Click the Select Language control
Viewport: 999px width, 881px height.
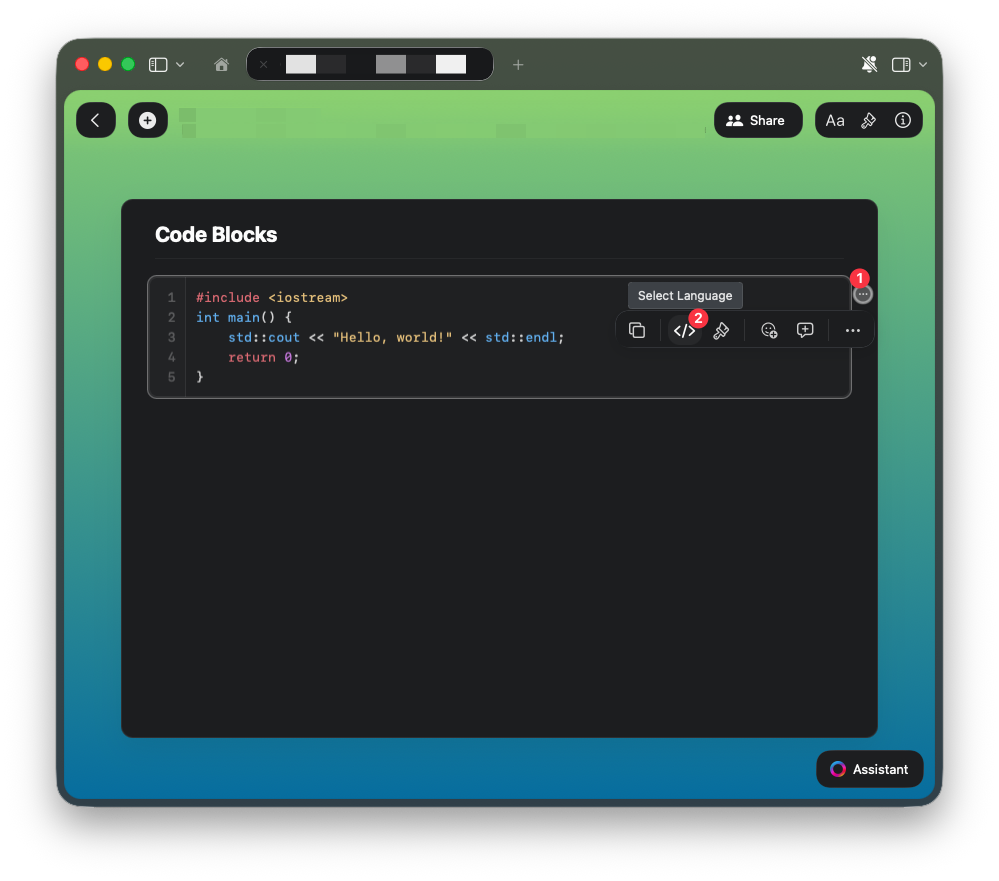pos(685,295)
